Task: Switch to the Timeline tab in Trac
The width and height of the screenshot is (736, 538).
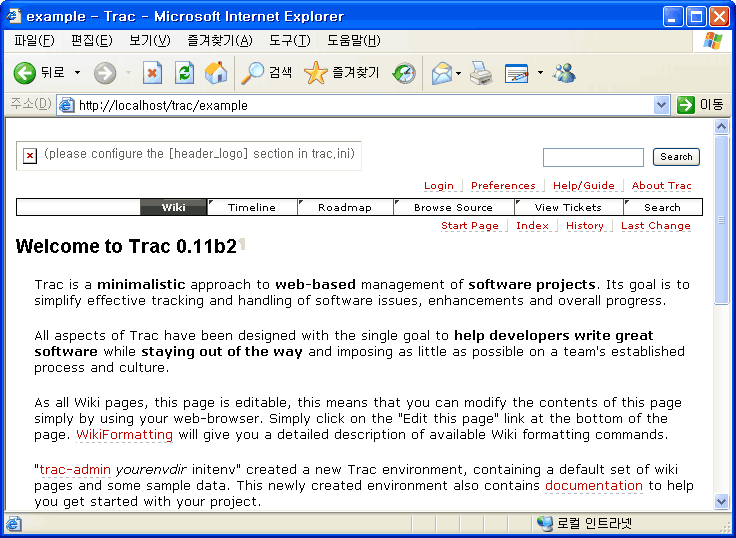Action: [x=252, y=207]
